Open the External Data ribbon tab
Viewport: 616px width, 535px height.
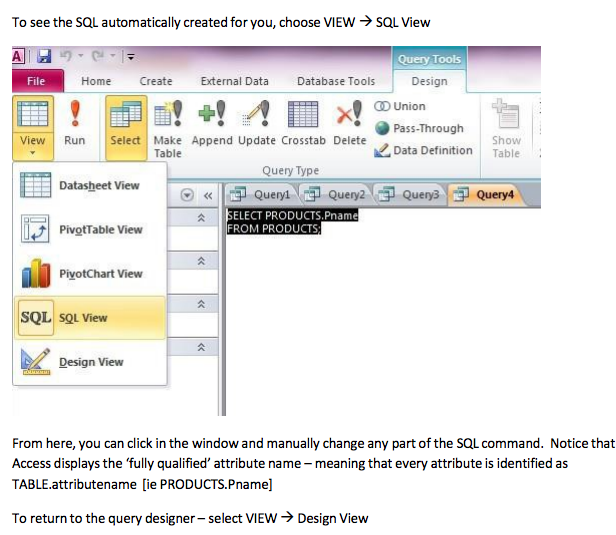point(235,81)
